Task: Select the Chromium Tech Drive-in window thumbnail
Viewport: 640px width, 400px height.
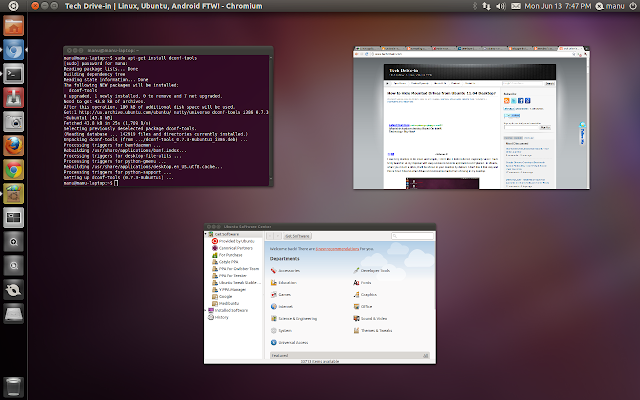Action: tap(471, 118)
